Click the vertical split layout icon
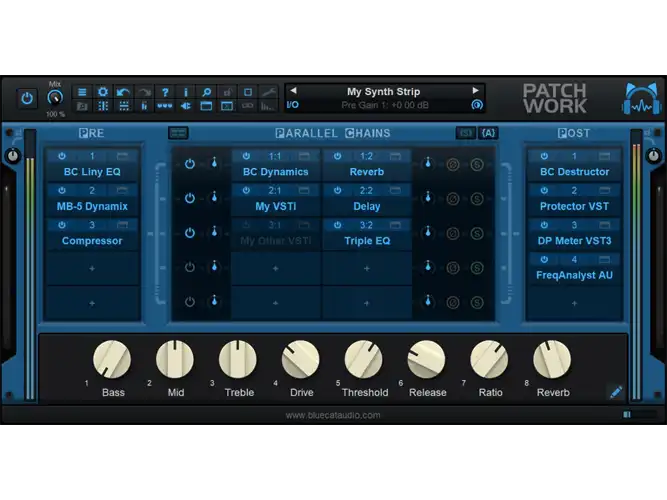 [x=103, y=106]
